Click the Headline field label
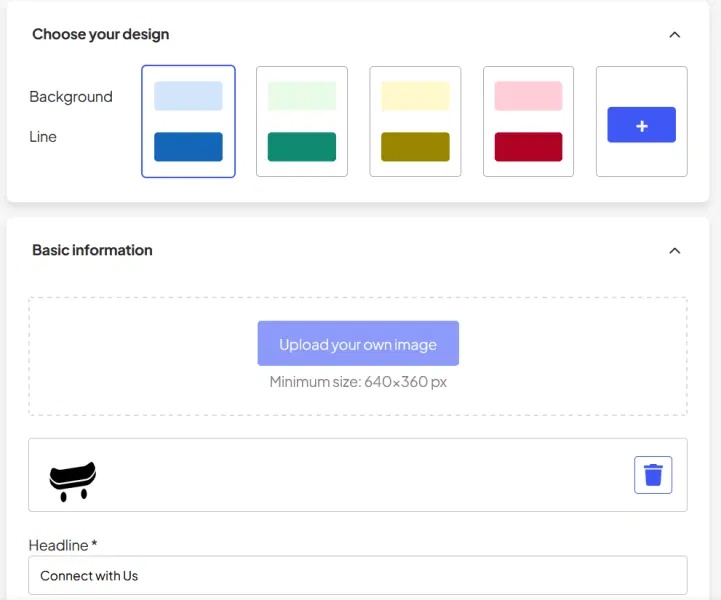This screenshot has height=600, width=721. pyautogui.click(x=62, y=545)
